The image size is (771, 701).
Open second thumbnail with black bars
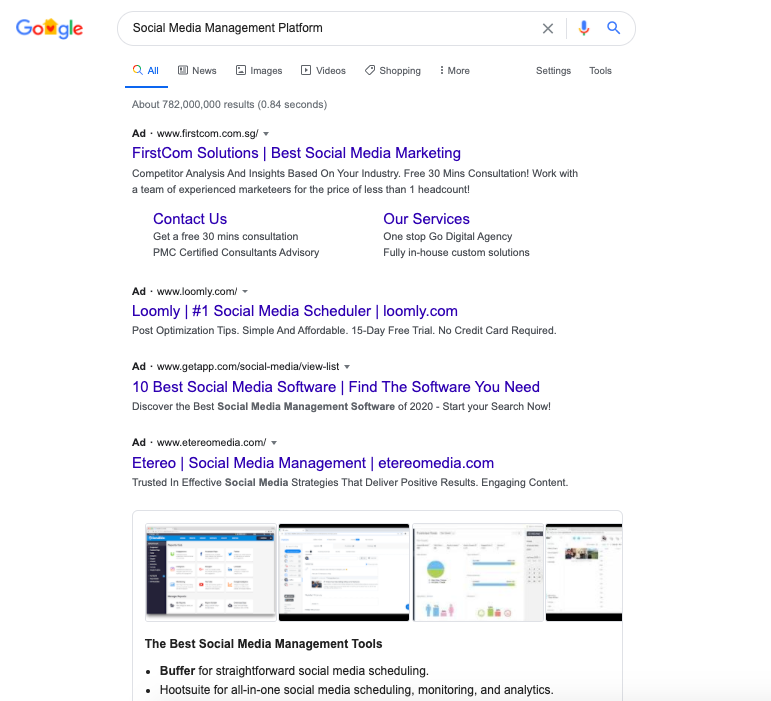click(x=344, y=572)
